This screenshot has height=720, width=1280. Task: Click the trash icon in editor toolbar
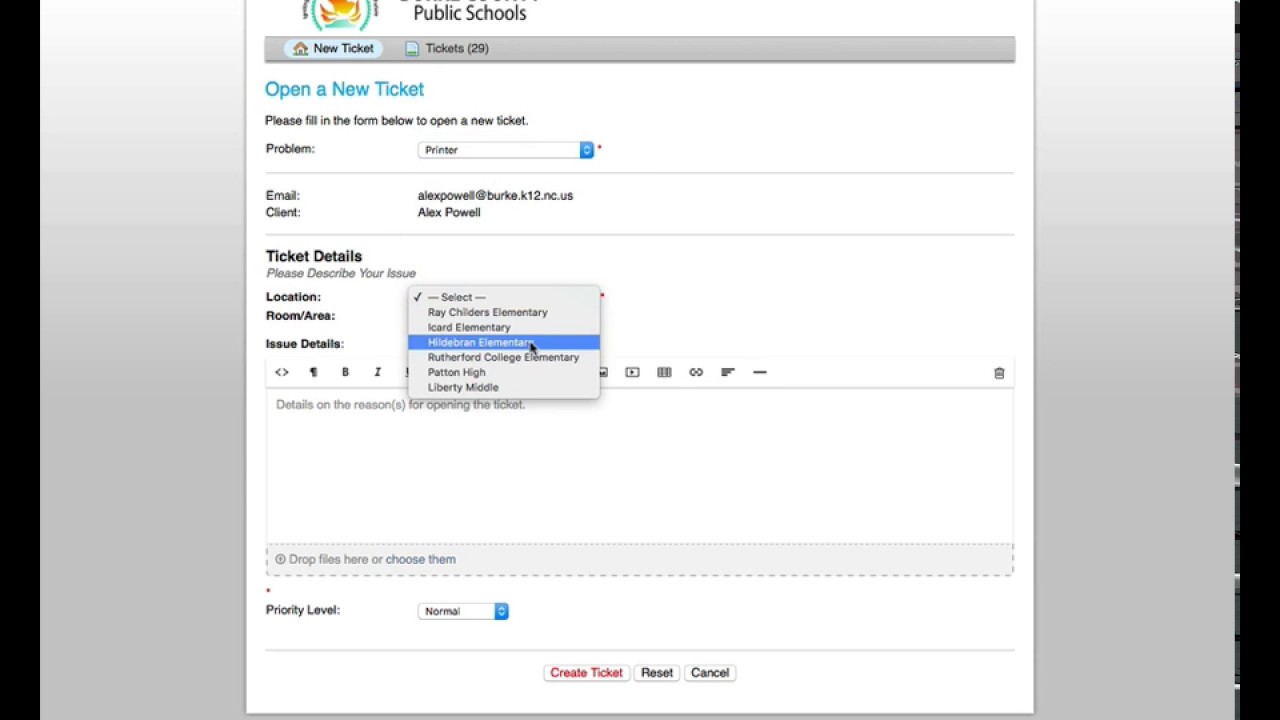999,373
